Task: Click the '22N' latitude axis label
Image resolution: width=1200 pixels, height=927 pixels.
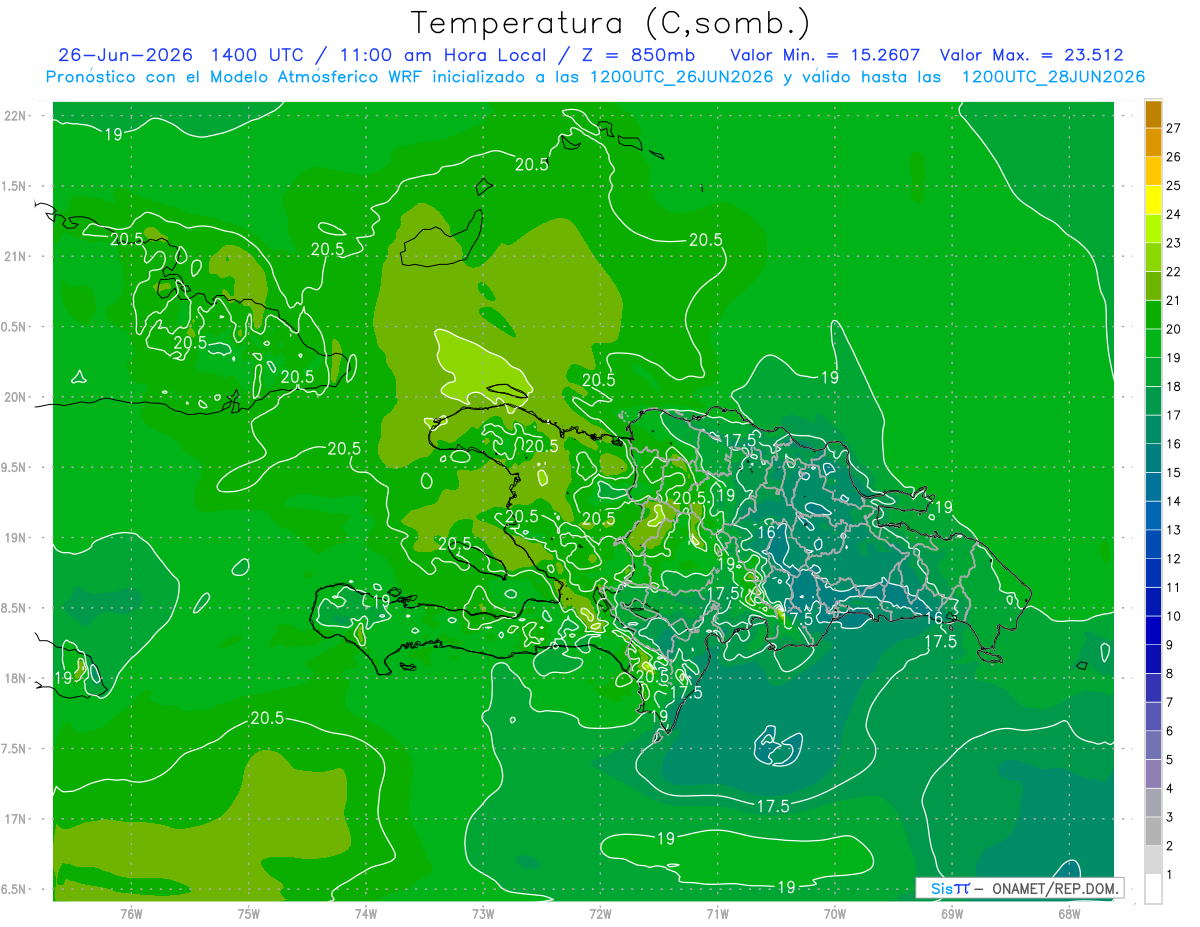Action: (x=16, y=116)
